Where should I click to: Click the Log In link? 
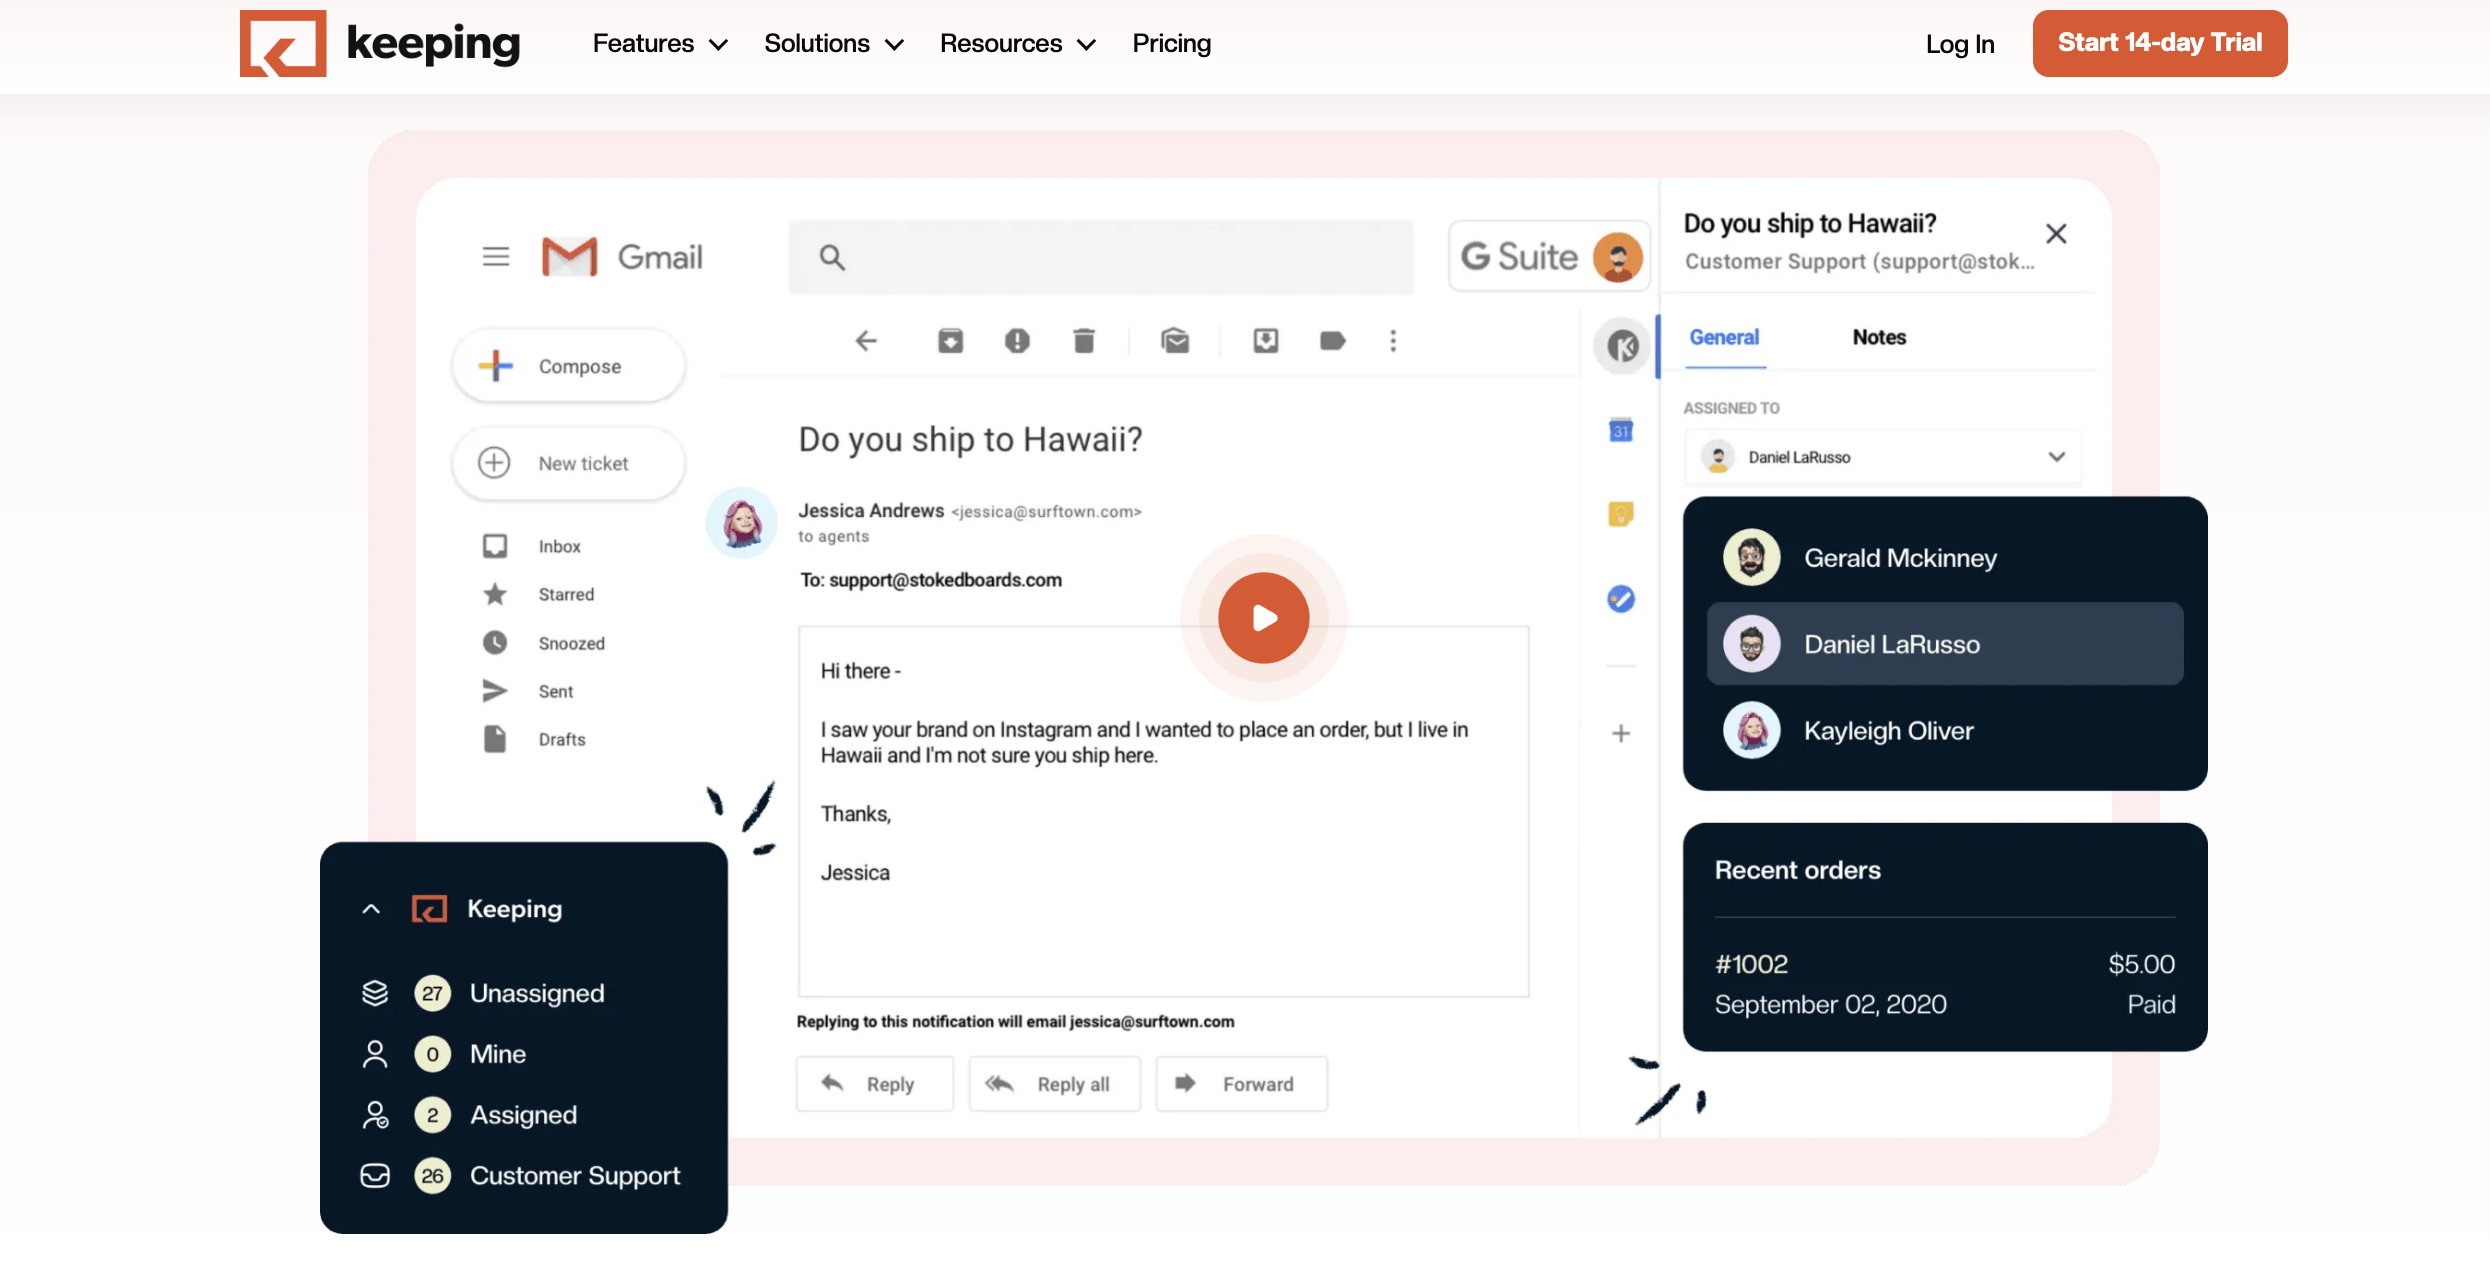point(1959,45)
